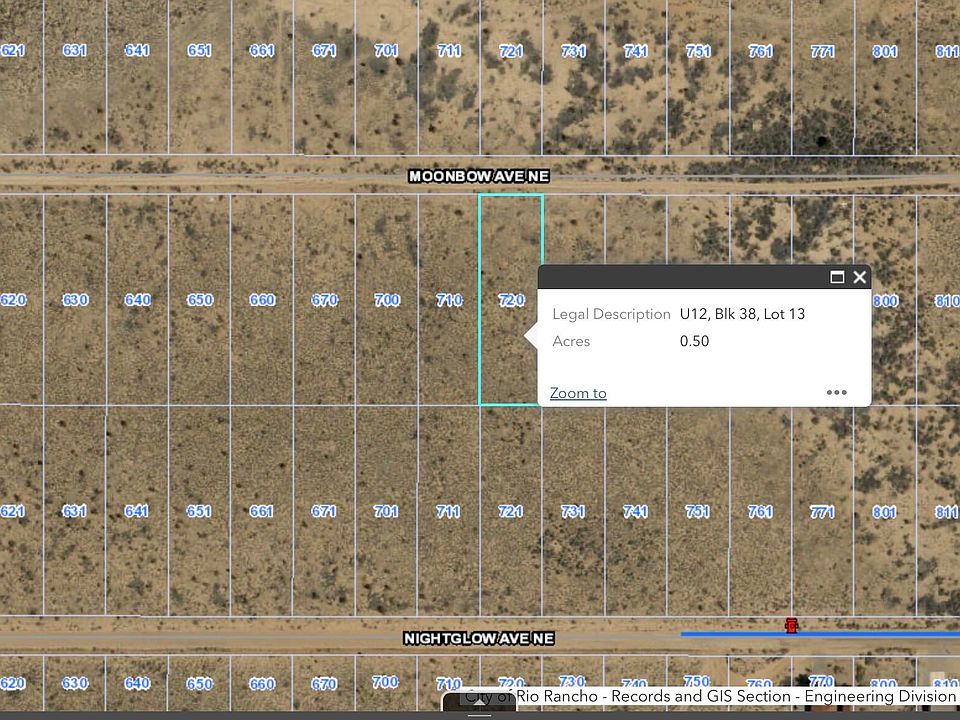Click the "Zoom to" link
The image size is (960, 720).
pos(578,393)
